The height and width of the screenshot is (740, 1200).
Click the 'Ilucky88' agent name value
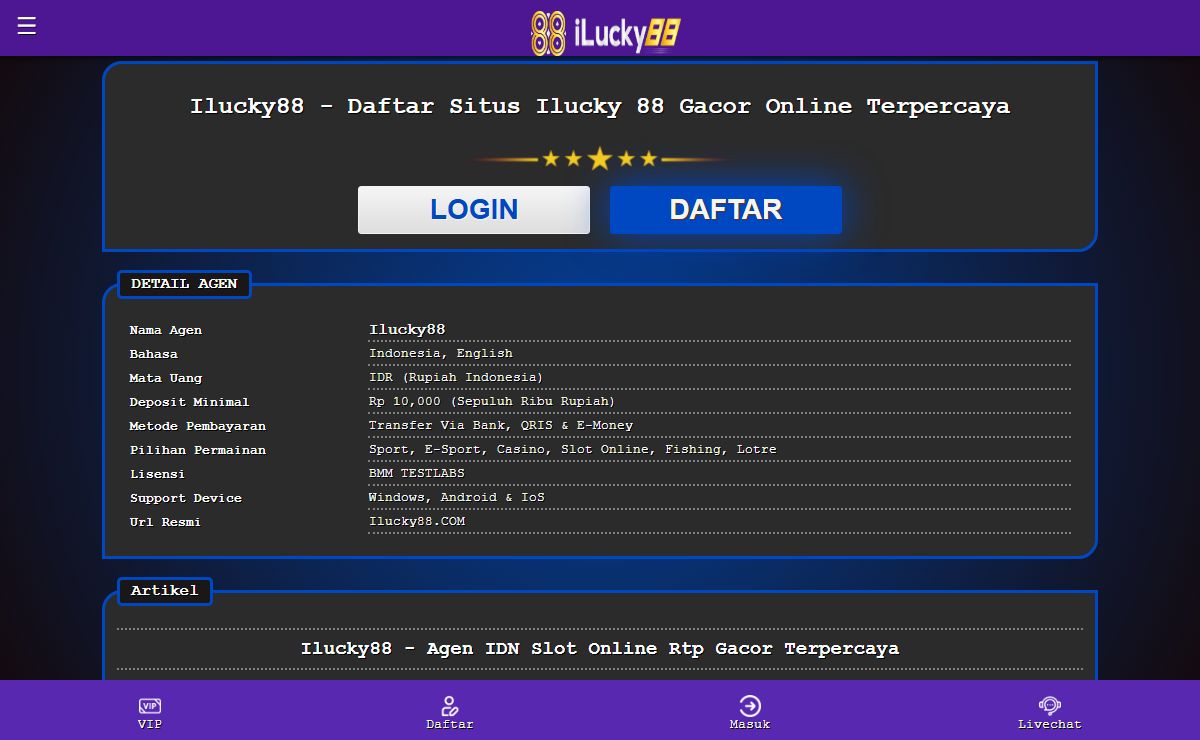point(407,329)
